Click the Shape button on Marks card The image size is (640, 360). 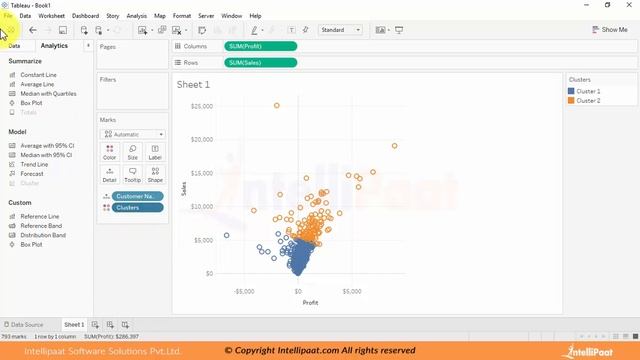point(155,175)
